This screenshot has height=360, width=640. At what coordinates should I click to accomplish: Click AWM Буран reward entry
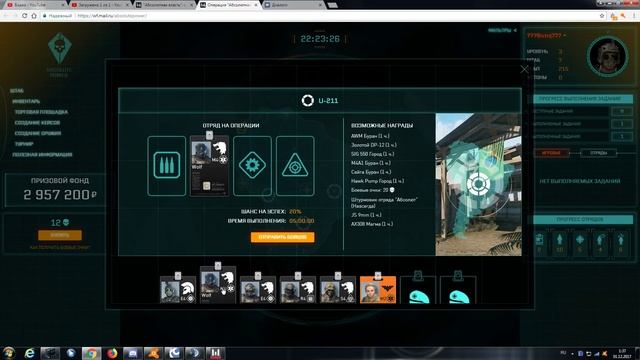pos(370,136)
